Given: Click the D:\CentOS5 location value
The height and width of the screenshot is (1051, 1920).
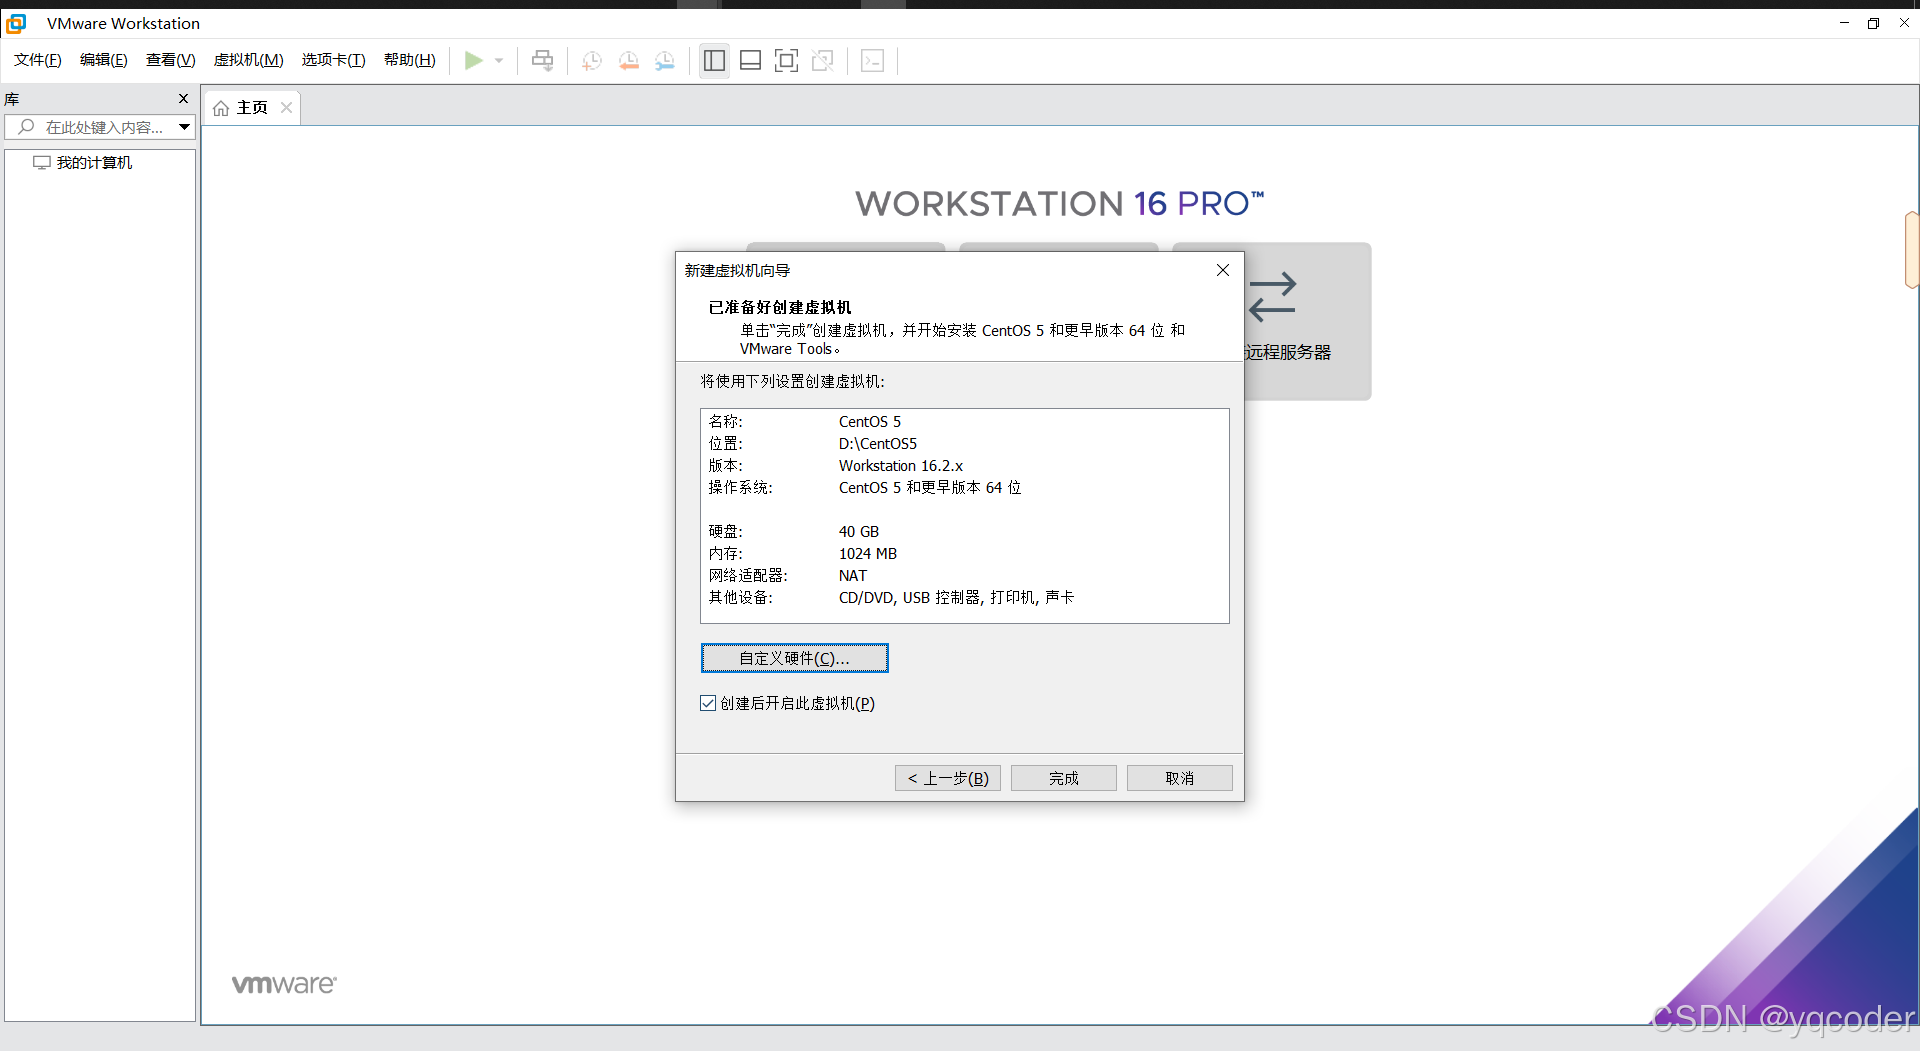Looking at the screenshot, I should [878, 444].
